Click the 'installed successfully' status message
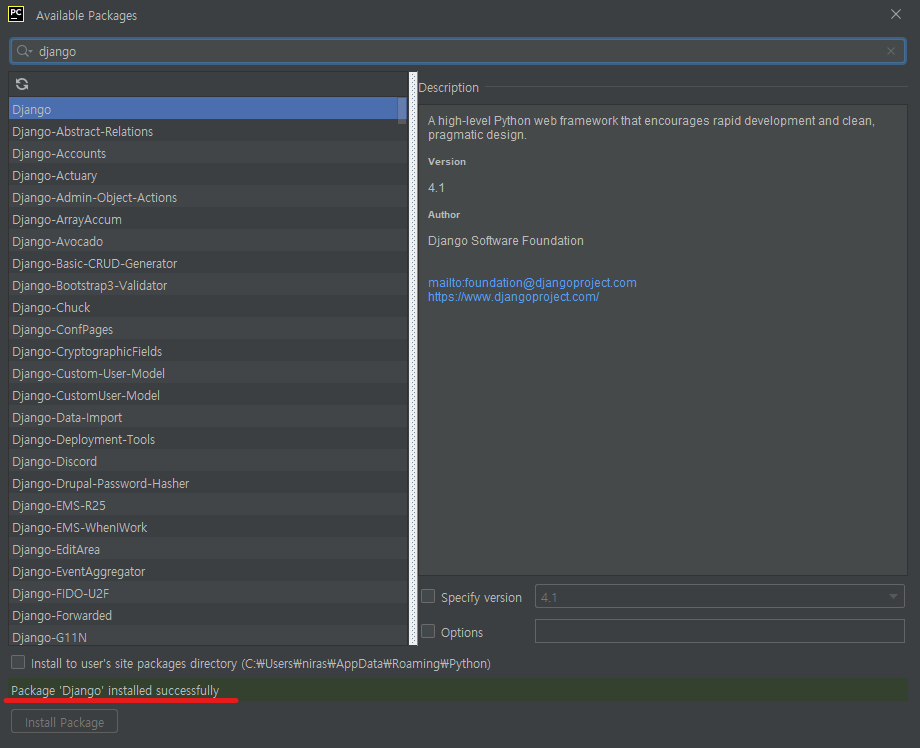The width and height of the screenshot is (920, 748). 115,691
